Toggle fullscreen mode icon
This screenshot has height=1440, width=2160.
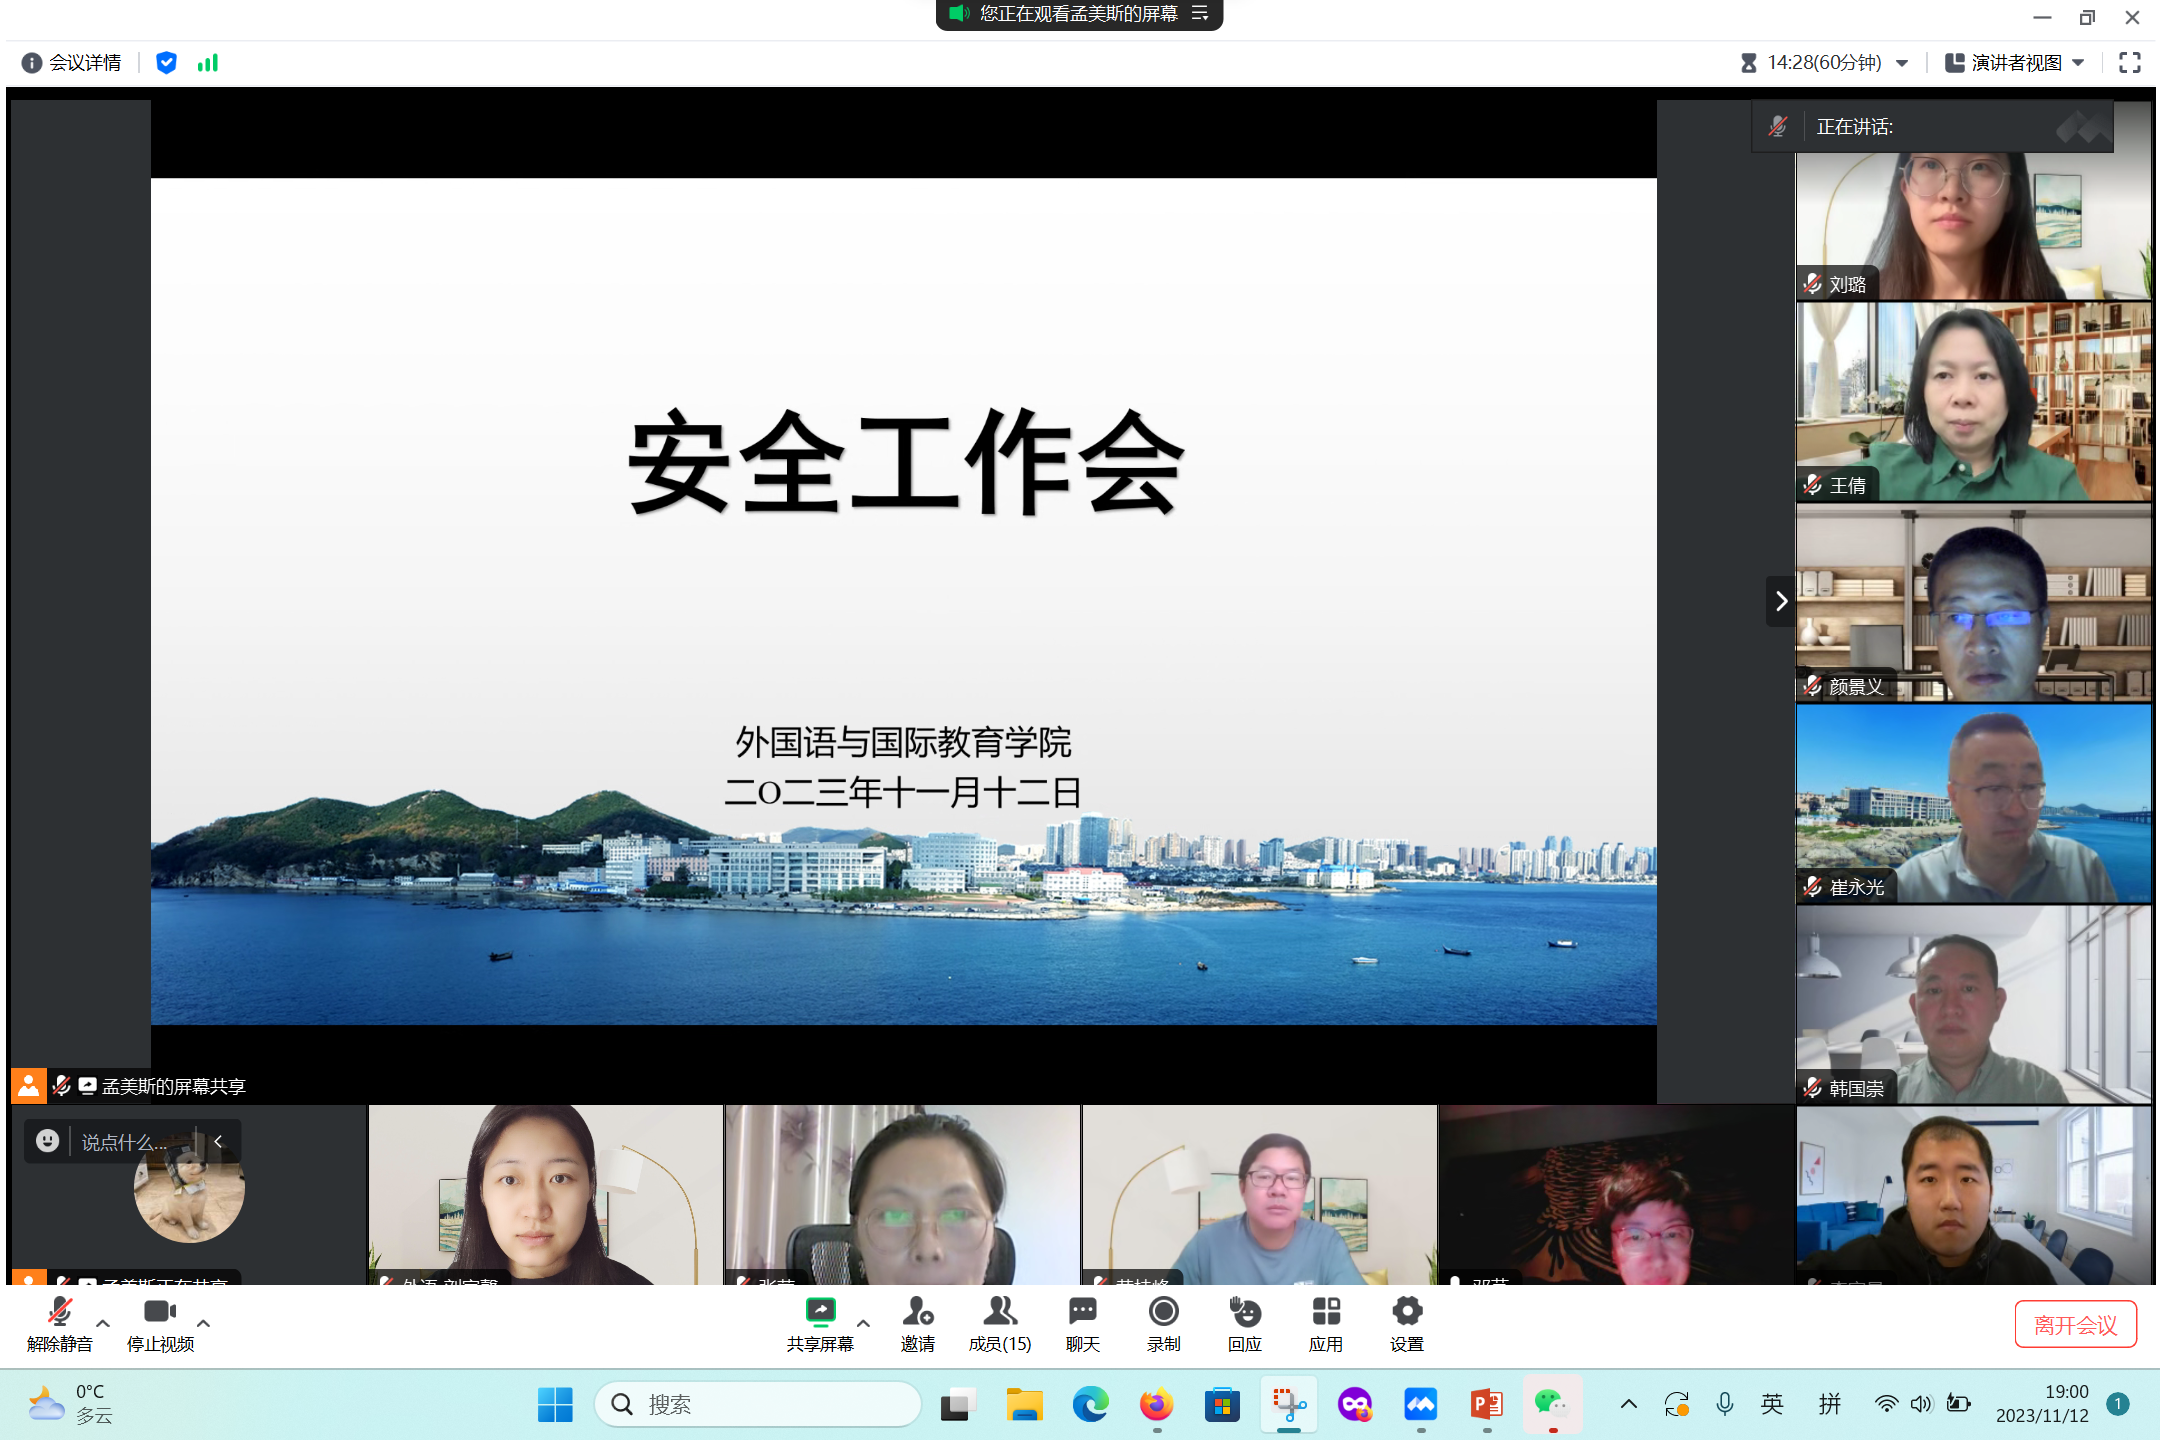2129,63
